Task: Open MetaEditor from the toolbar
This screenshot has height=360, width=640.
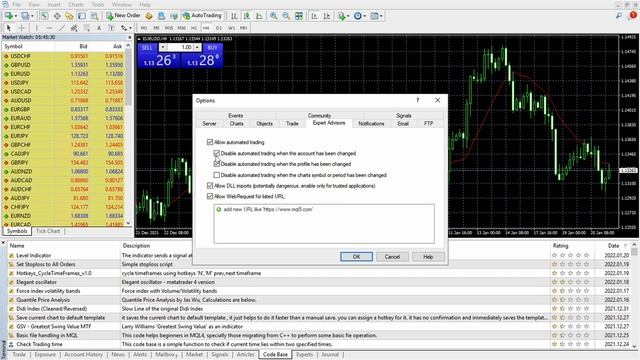Action: (x=149, y=16)
